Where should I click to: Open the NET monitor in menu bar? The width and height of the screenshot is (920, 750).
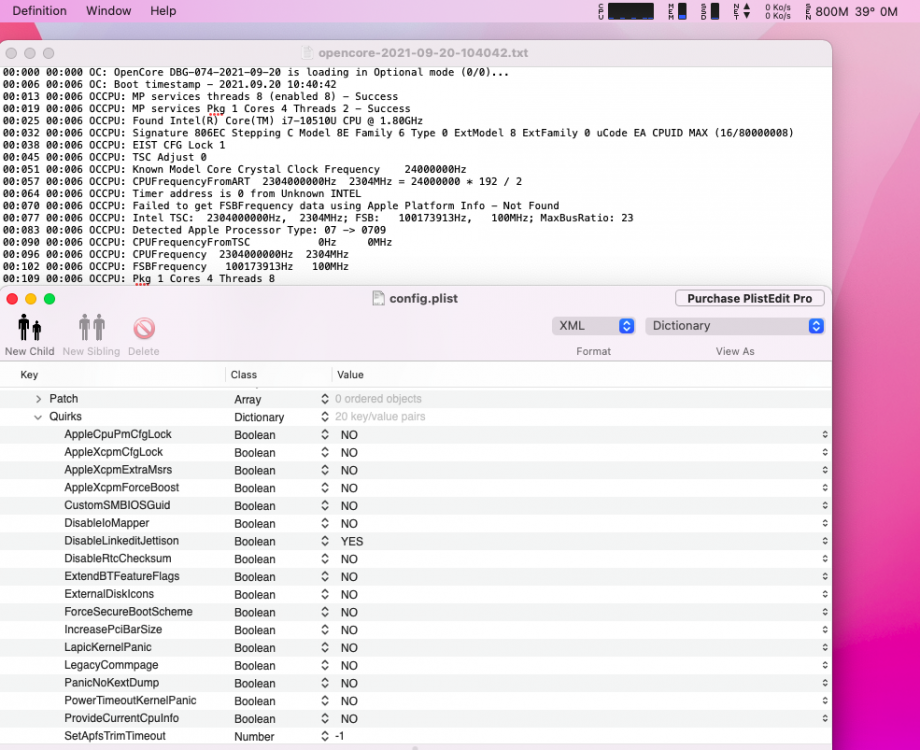(x=742, y=11)
